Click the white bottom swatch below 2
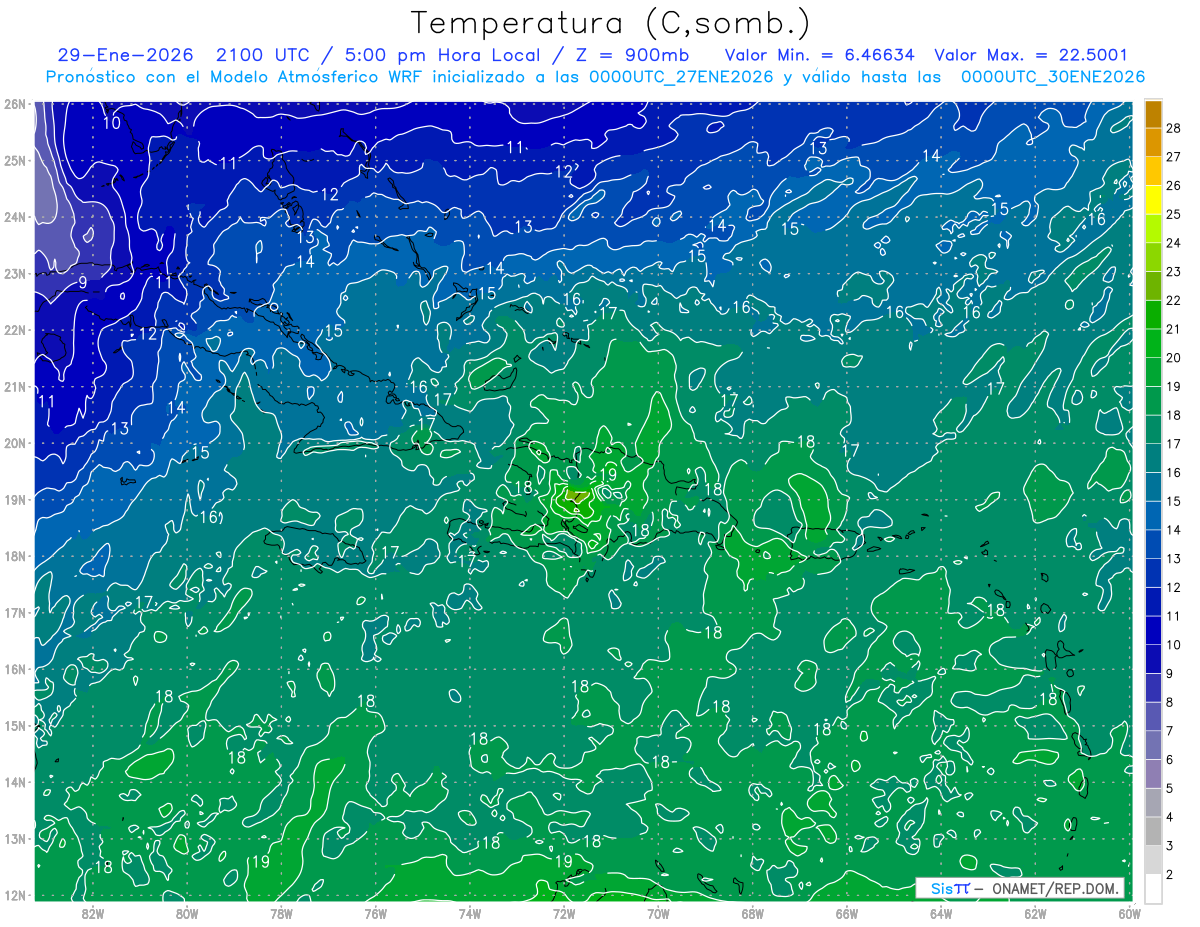 1153,889
